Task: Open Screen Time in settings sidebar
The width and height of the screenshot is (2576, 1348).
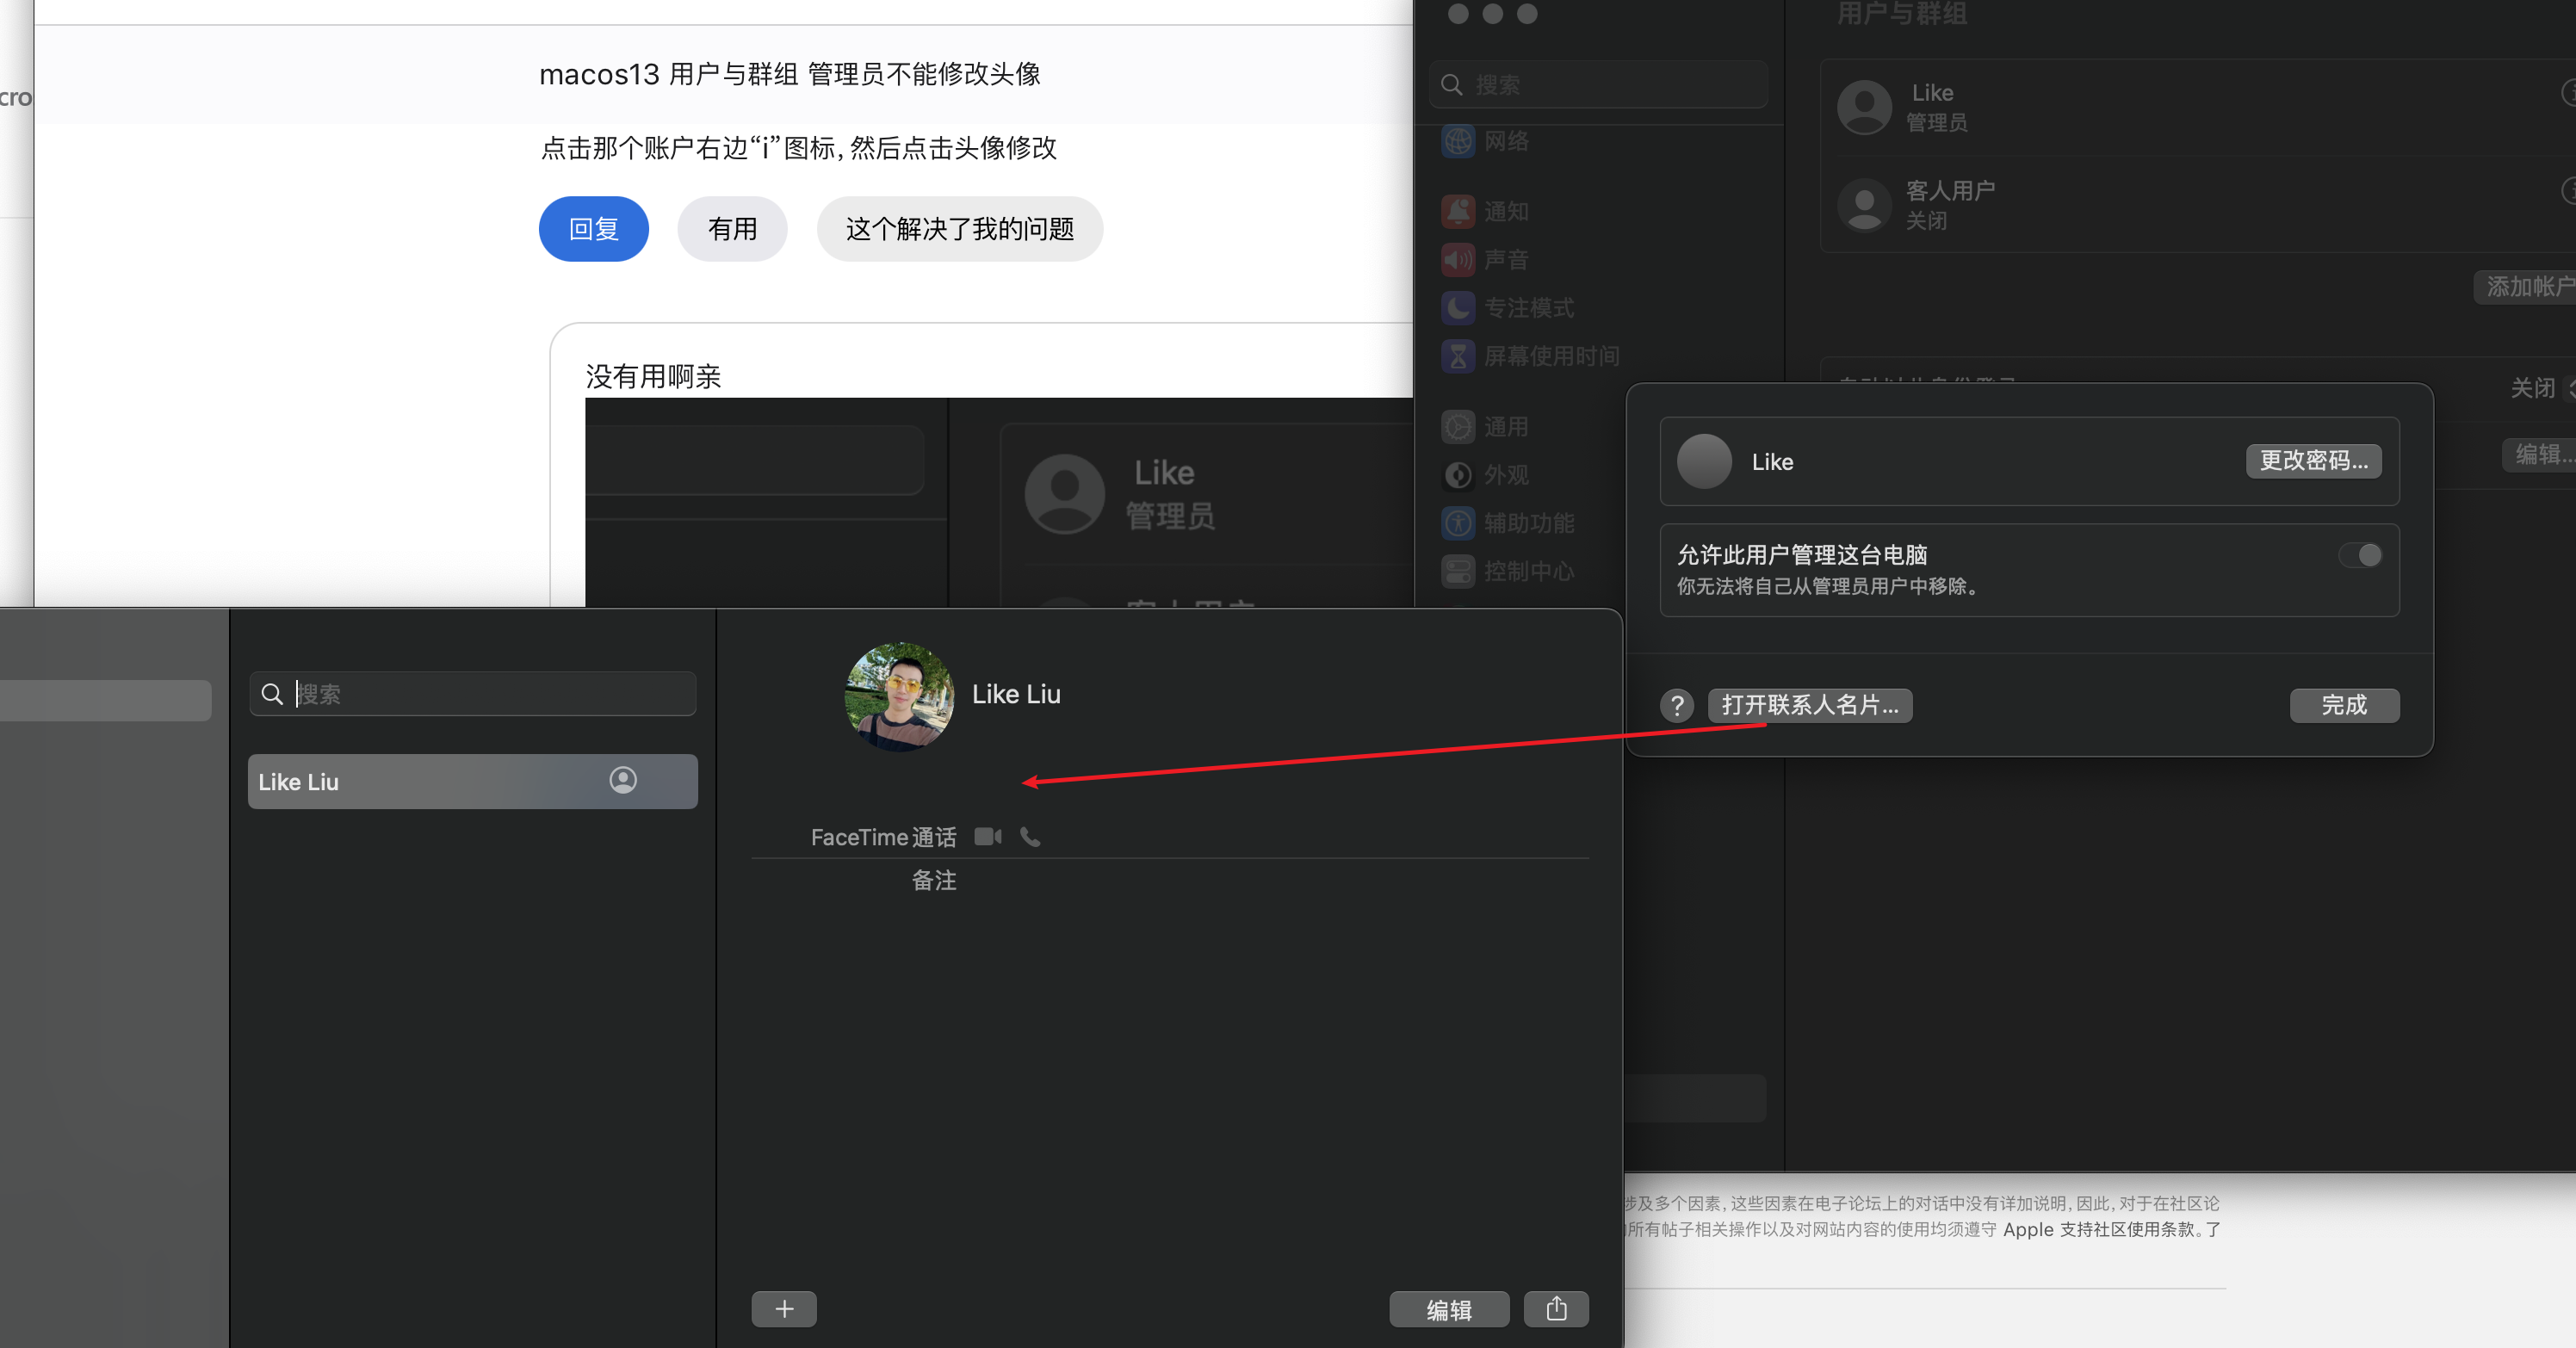Action: (1550, 356)
